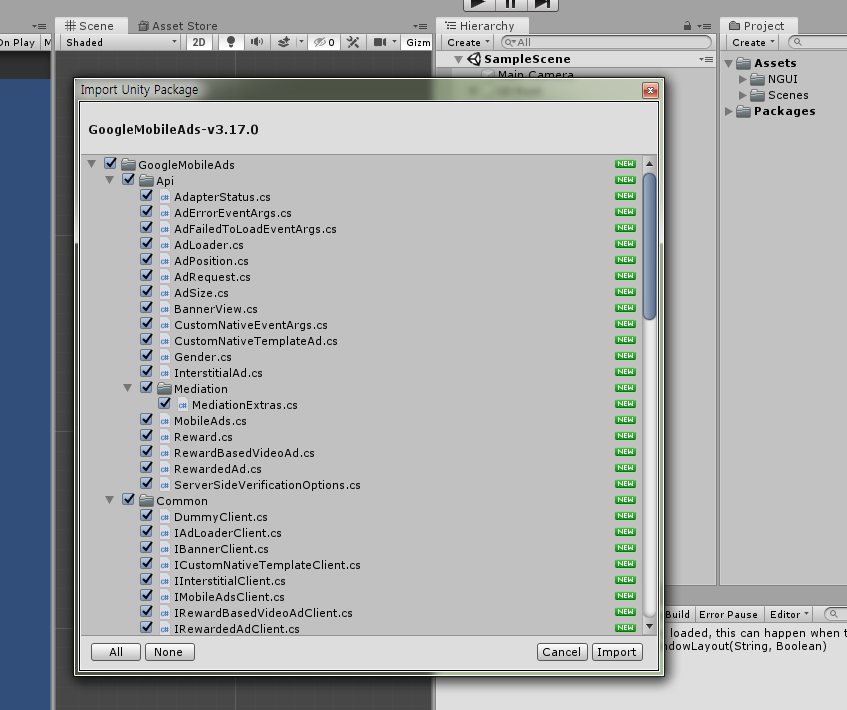Collapse the Assets folder in Project
Viewport: 847px width, 710px height.
(728, 64)
